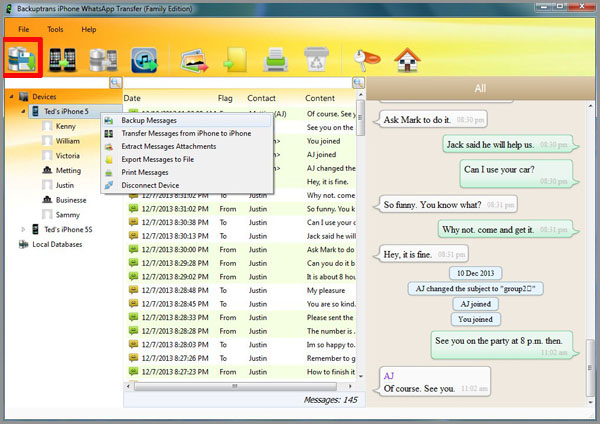Choose Backup Messages from the context menu
Screen dimensions: 600x424
click(x=187, y=120)
